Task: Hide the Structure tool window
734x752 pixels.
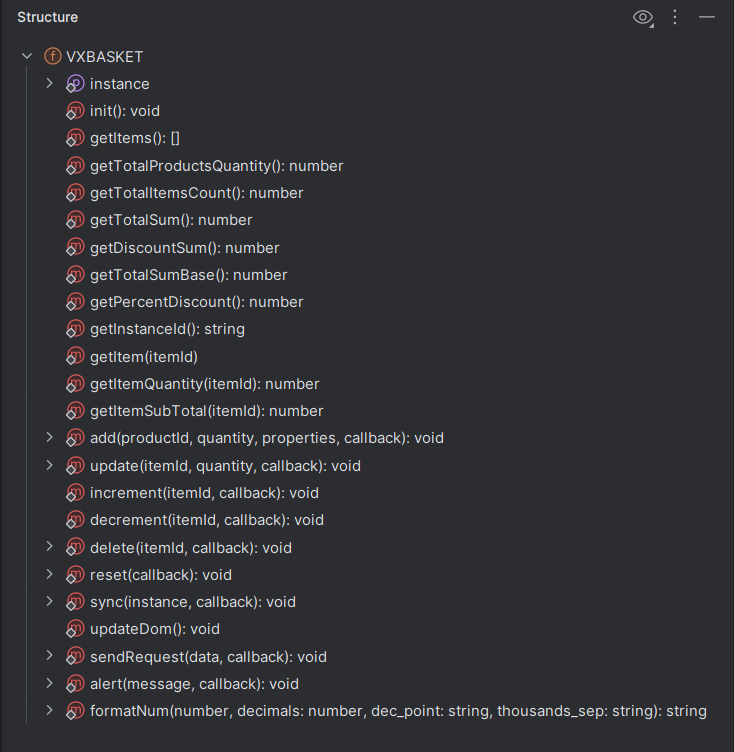Action: 707,17
